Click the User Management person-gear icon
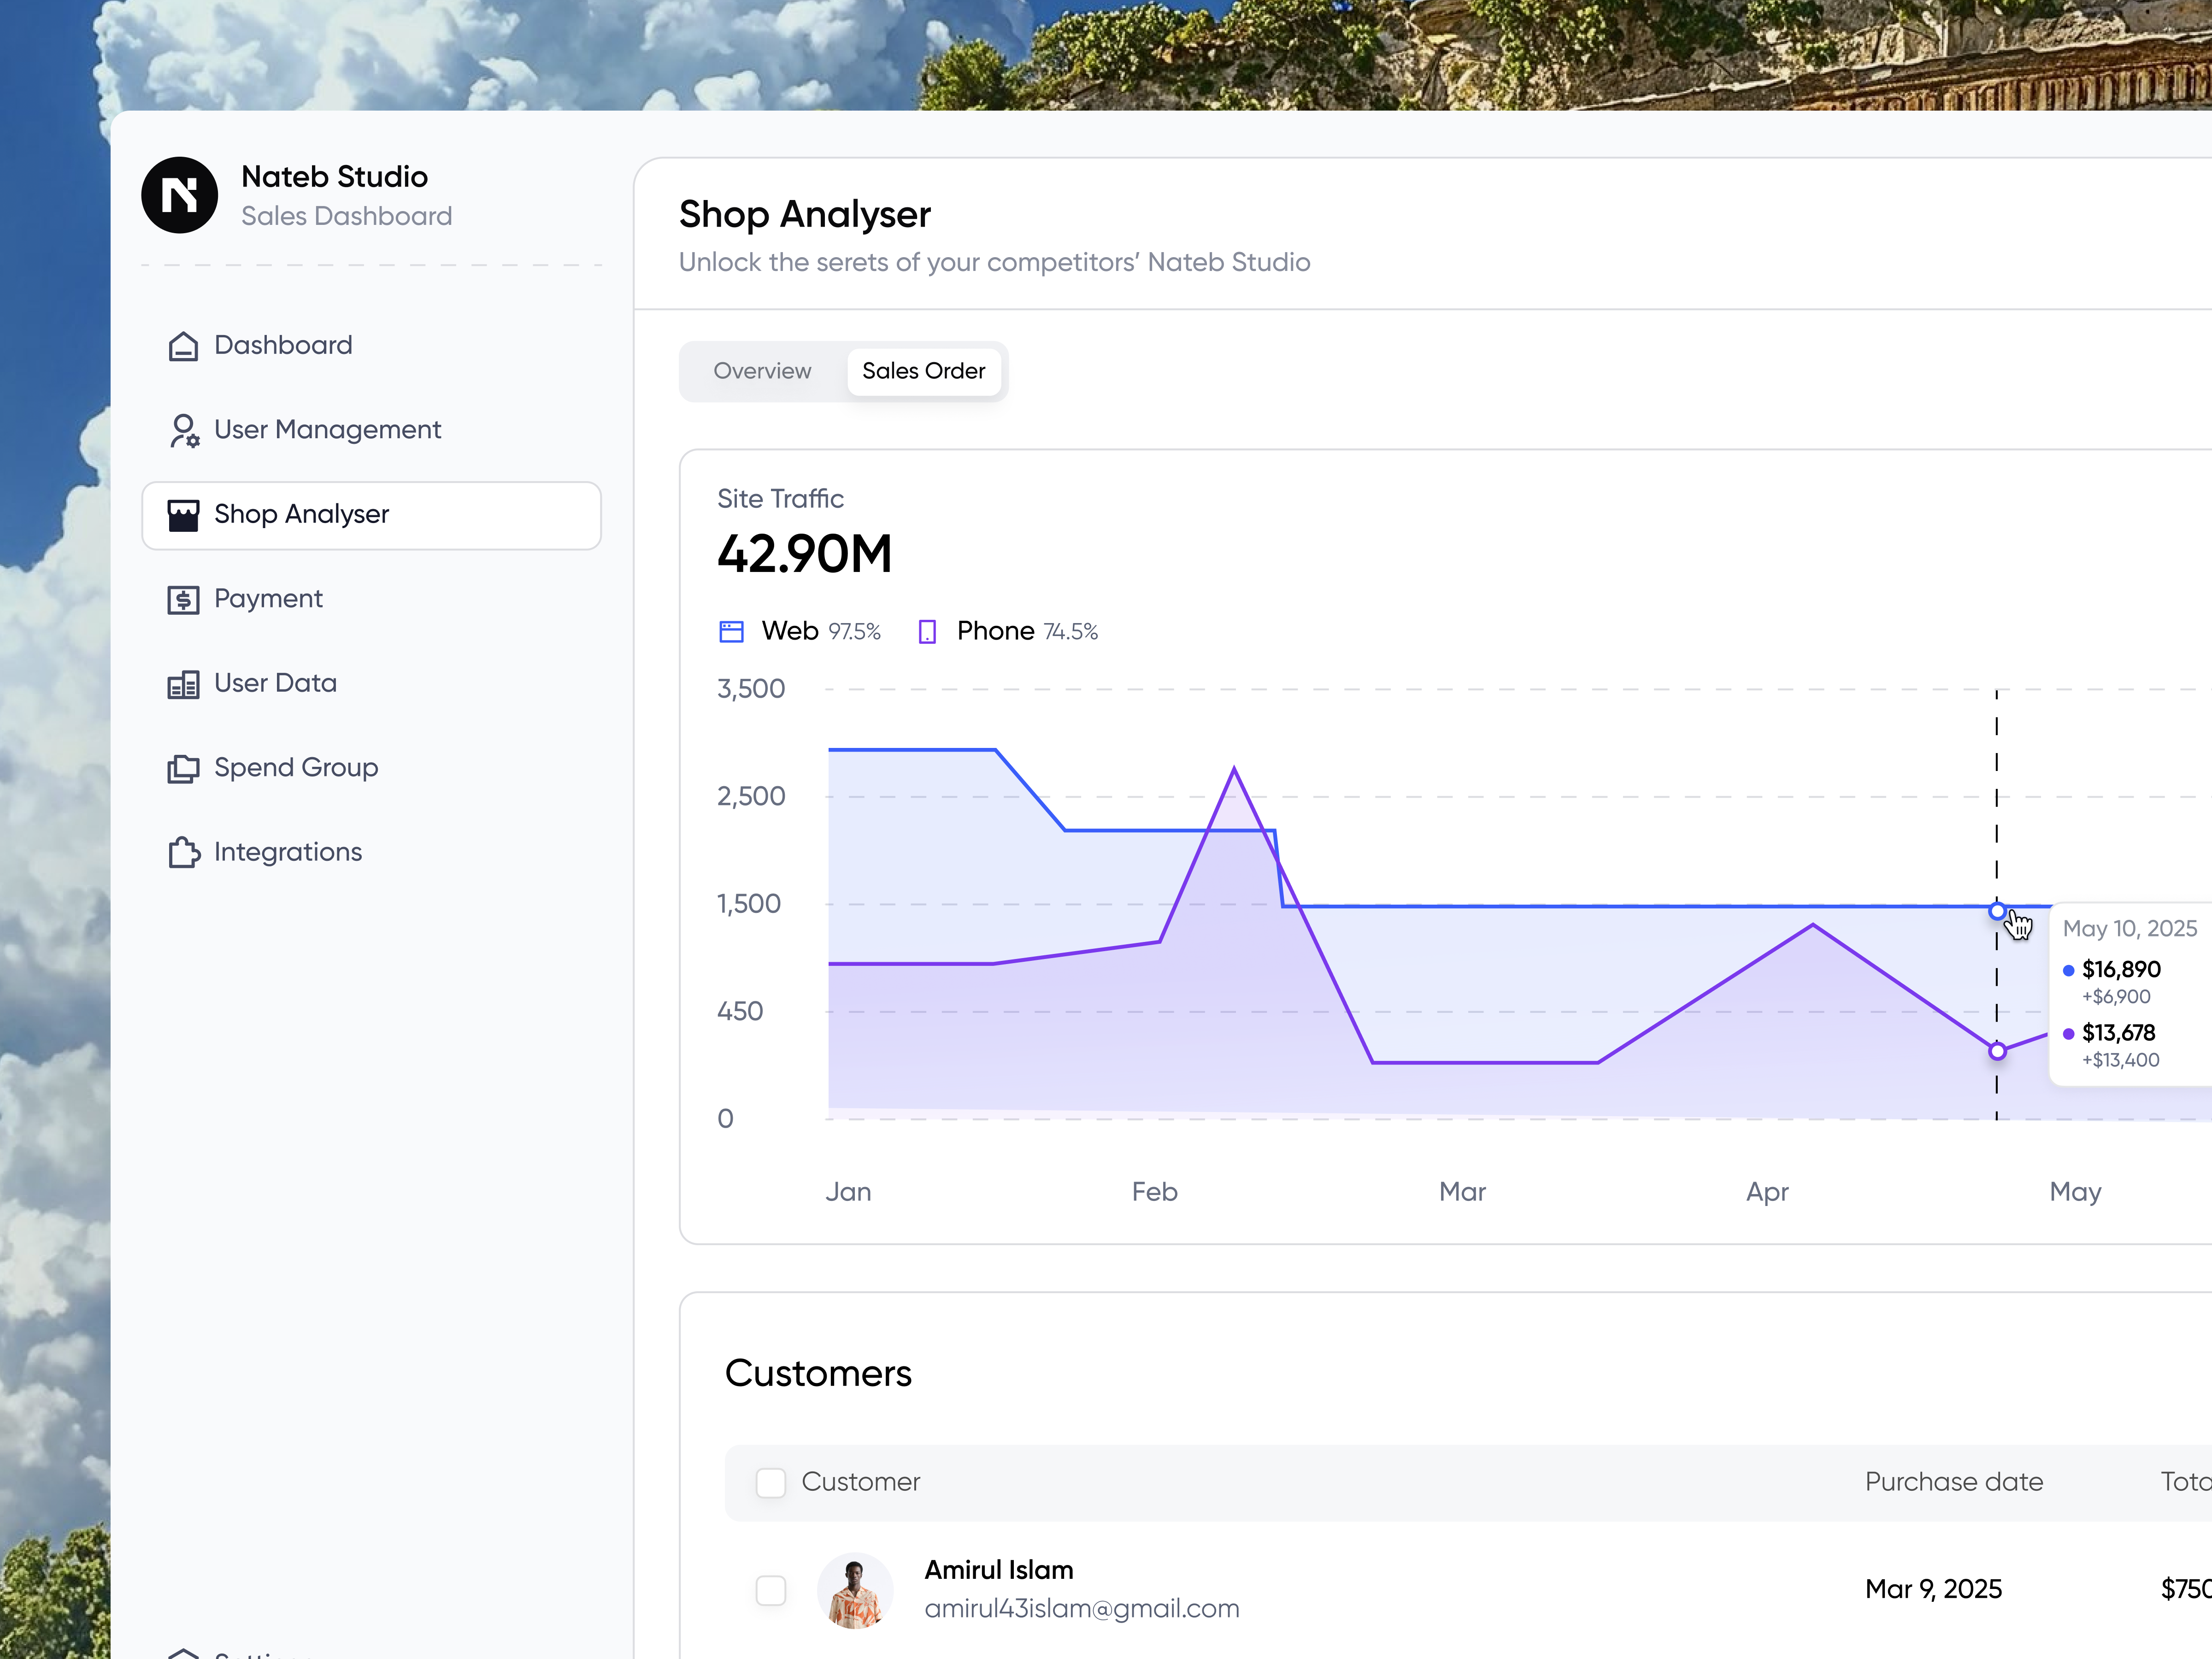 [x=183, y=431]
